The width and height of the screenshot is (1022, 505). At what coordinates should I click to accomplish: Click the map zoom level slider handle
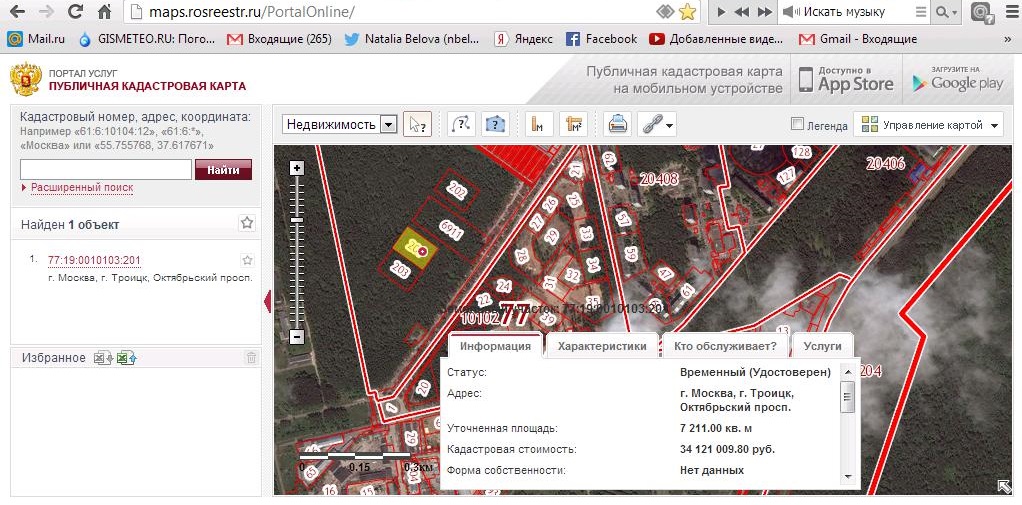click(297, 220)
